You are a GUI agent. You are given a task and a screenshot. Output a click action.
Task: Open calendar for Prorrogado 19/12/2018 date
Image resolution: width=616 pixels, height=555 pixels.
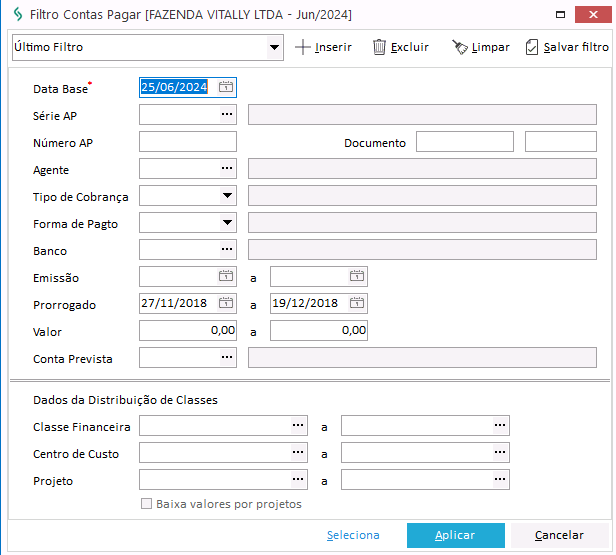(357, 303)
